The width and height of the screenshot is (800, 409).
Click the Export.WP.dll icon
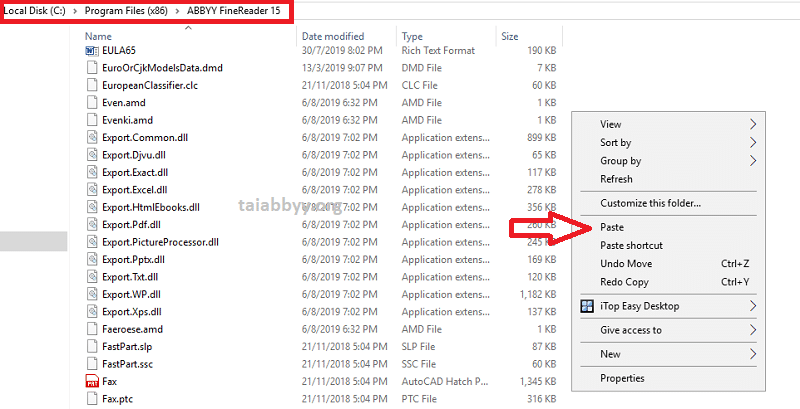pyautogui.click(x=92, y=294)
